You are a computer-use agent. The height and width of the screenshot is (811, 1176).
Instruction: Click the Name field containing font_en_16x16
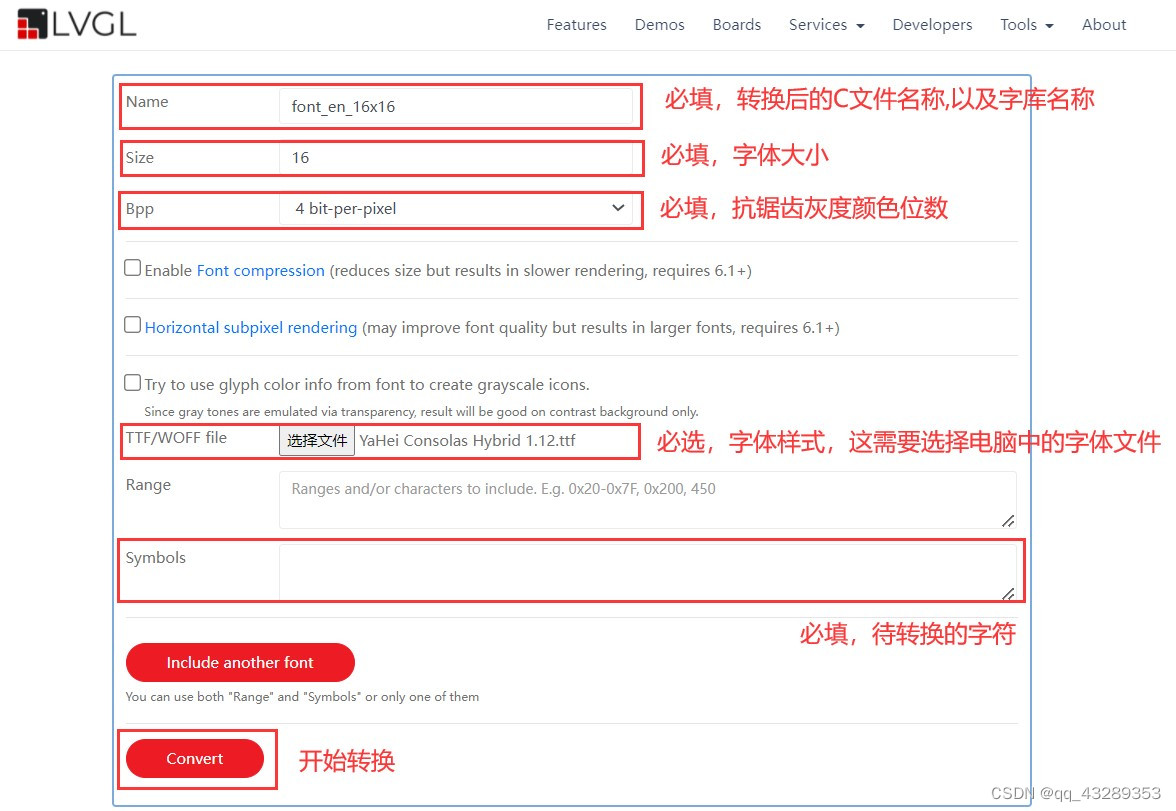click(x=456, y=107)
